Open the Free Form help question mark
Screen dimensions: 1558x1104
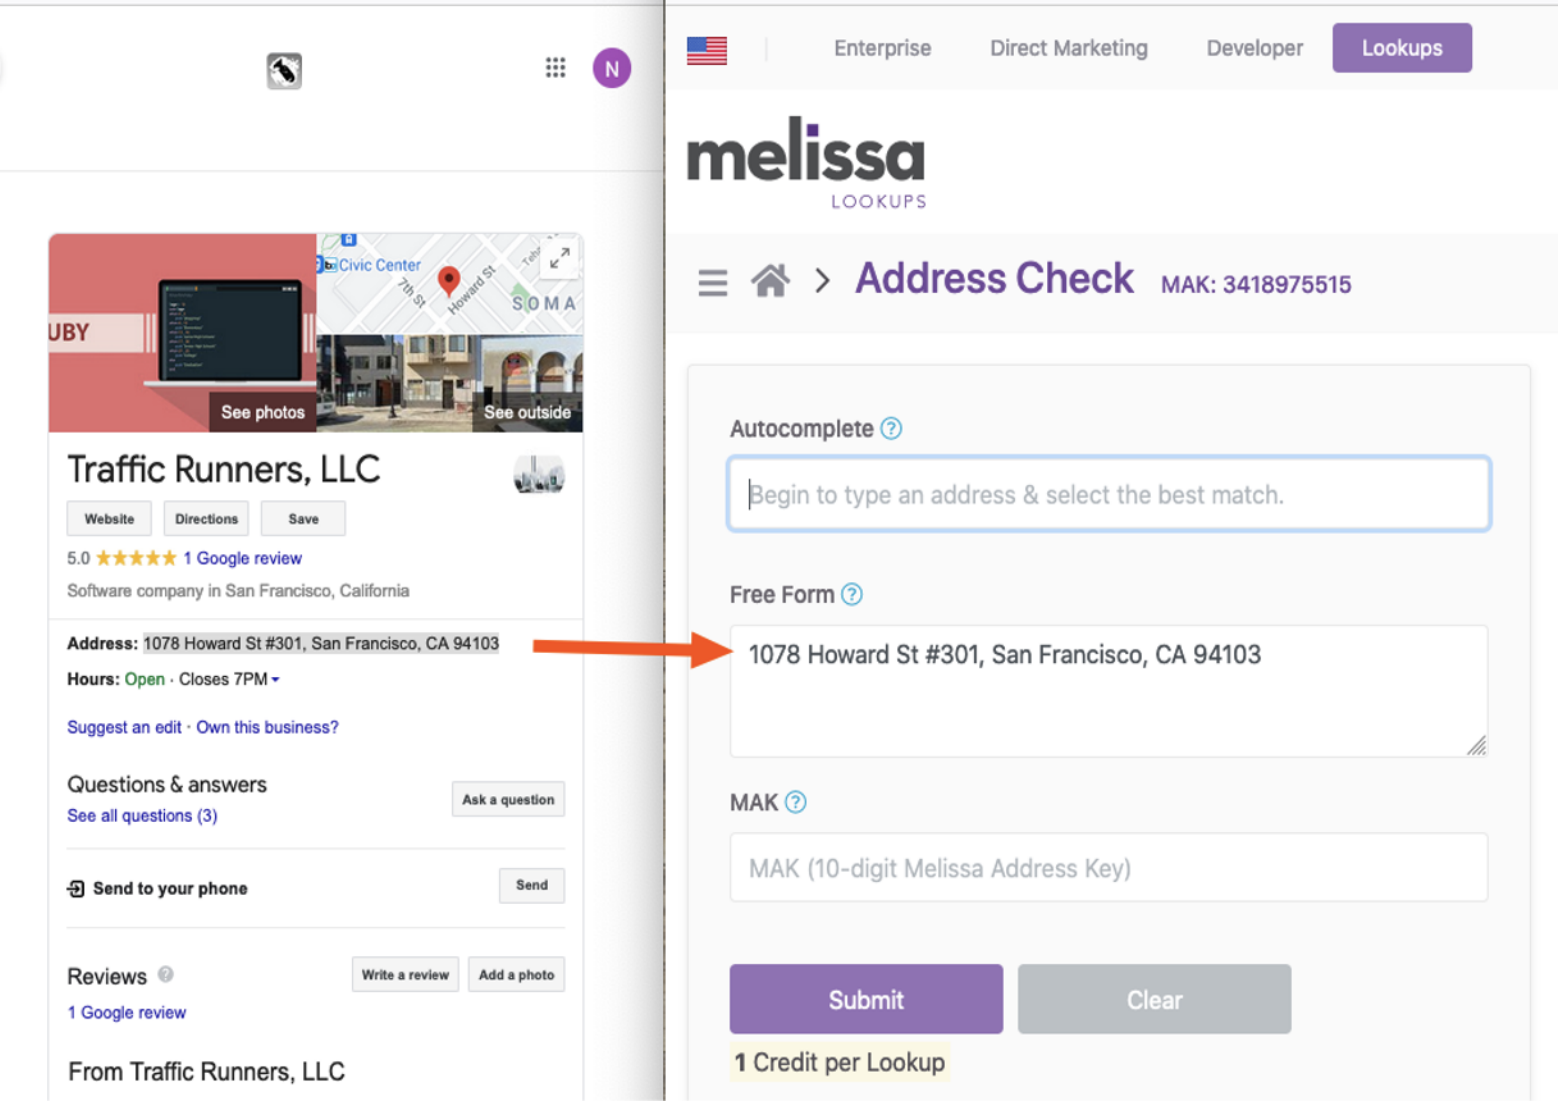tap(851, 594)
